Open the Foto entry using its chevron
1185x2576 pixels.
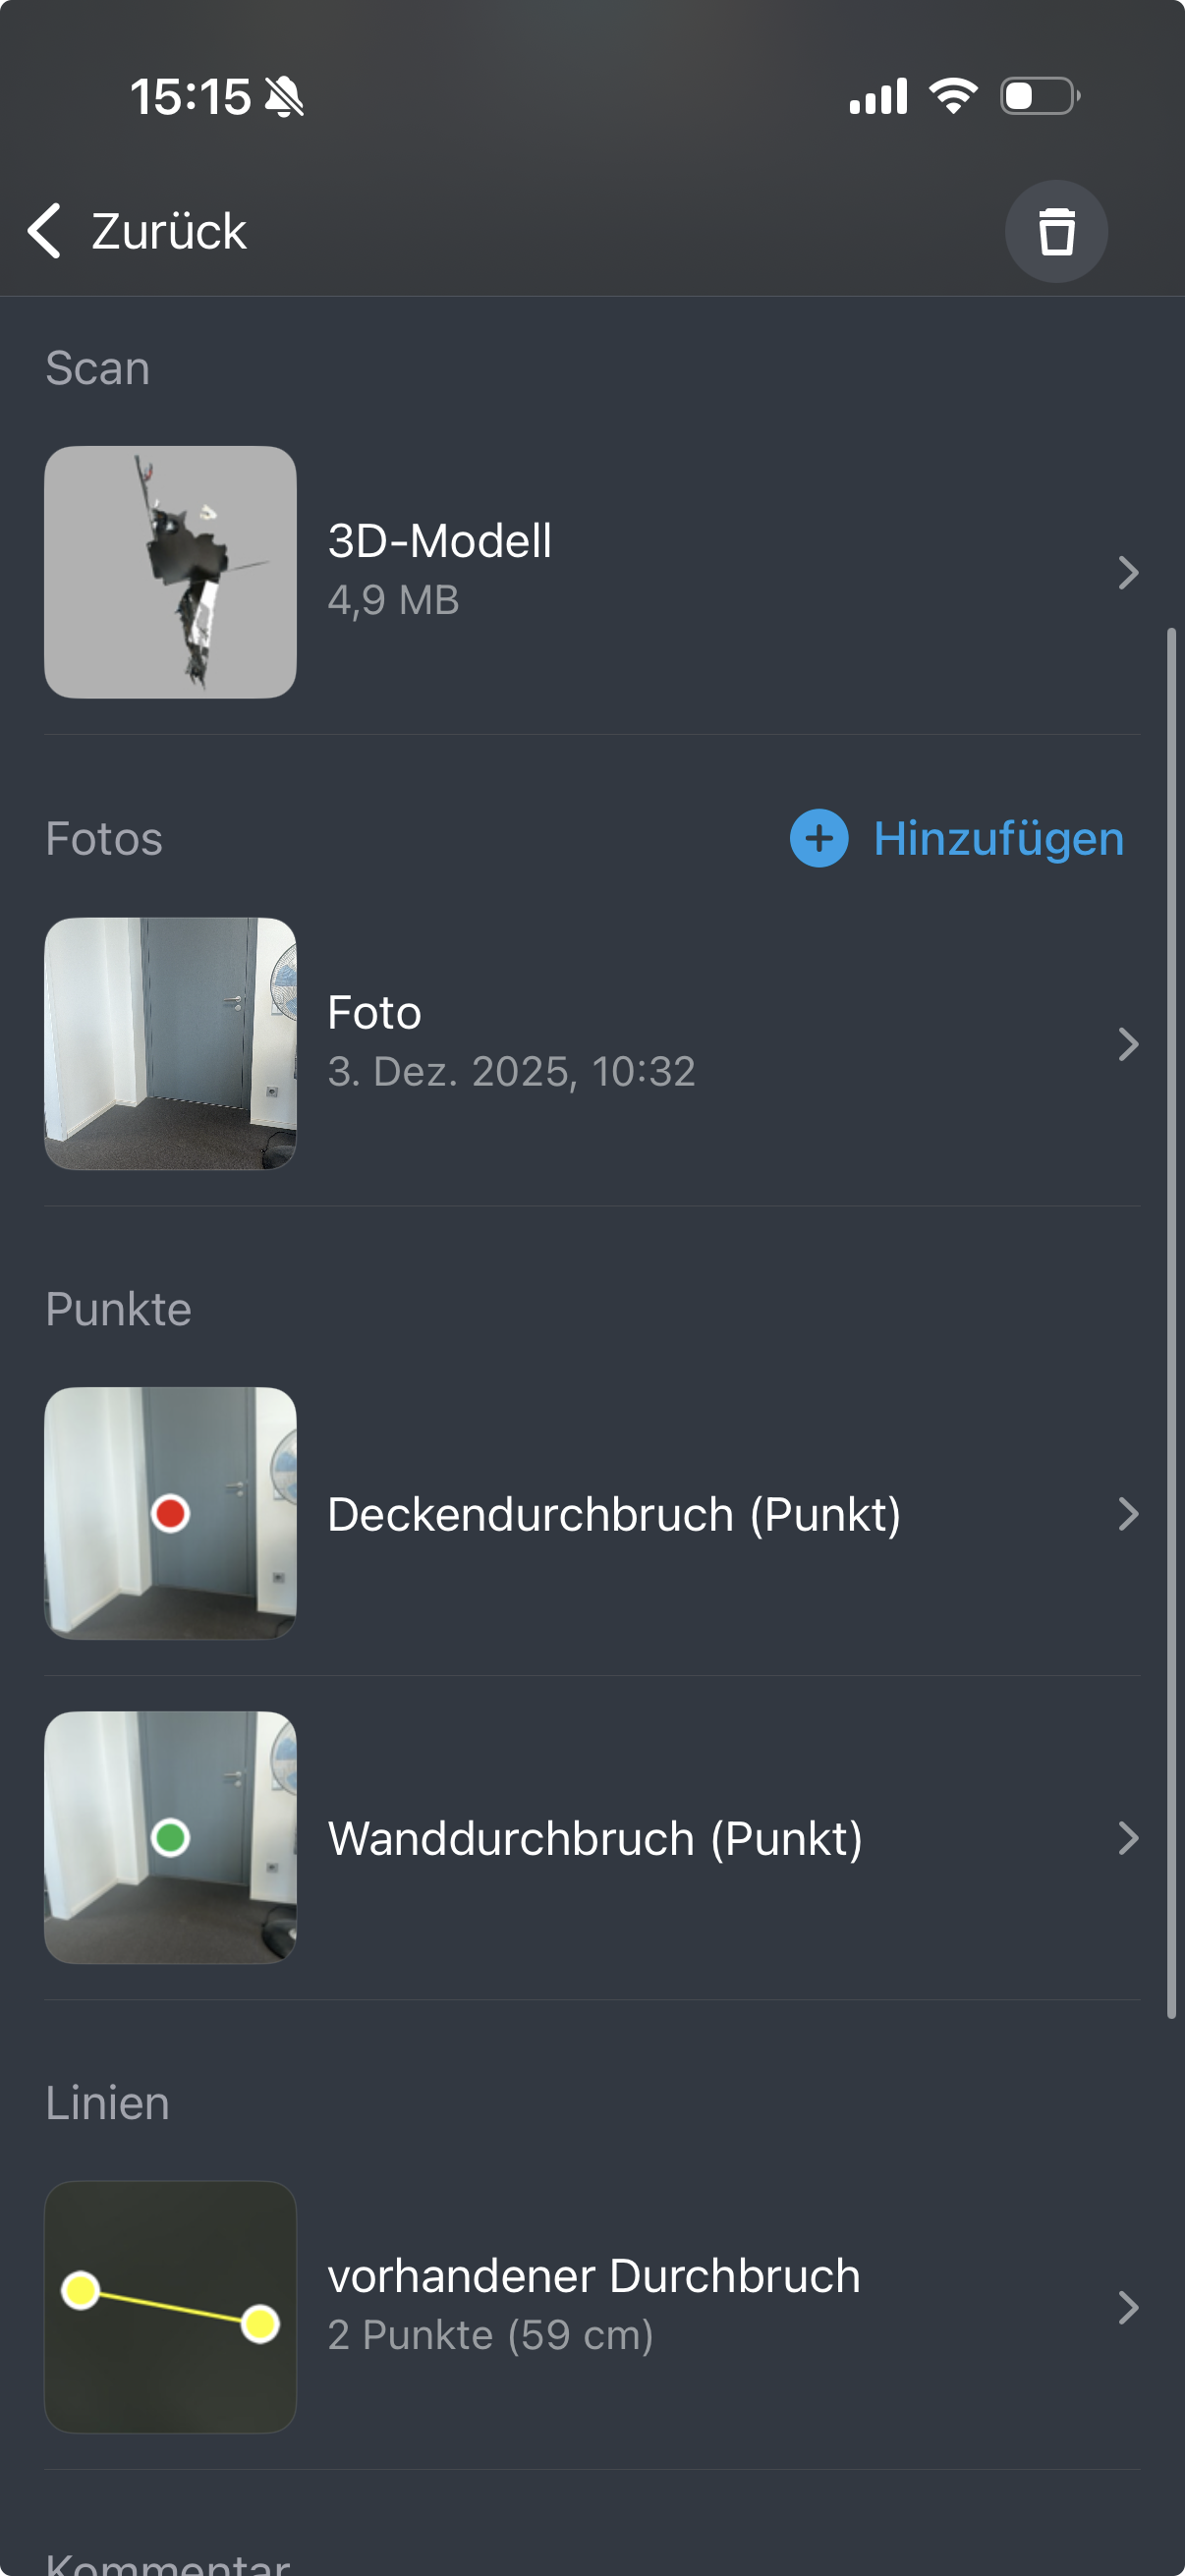click(1128, 1045)
